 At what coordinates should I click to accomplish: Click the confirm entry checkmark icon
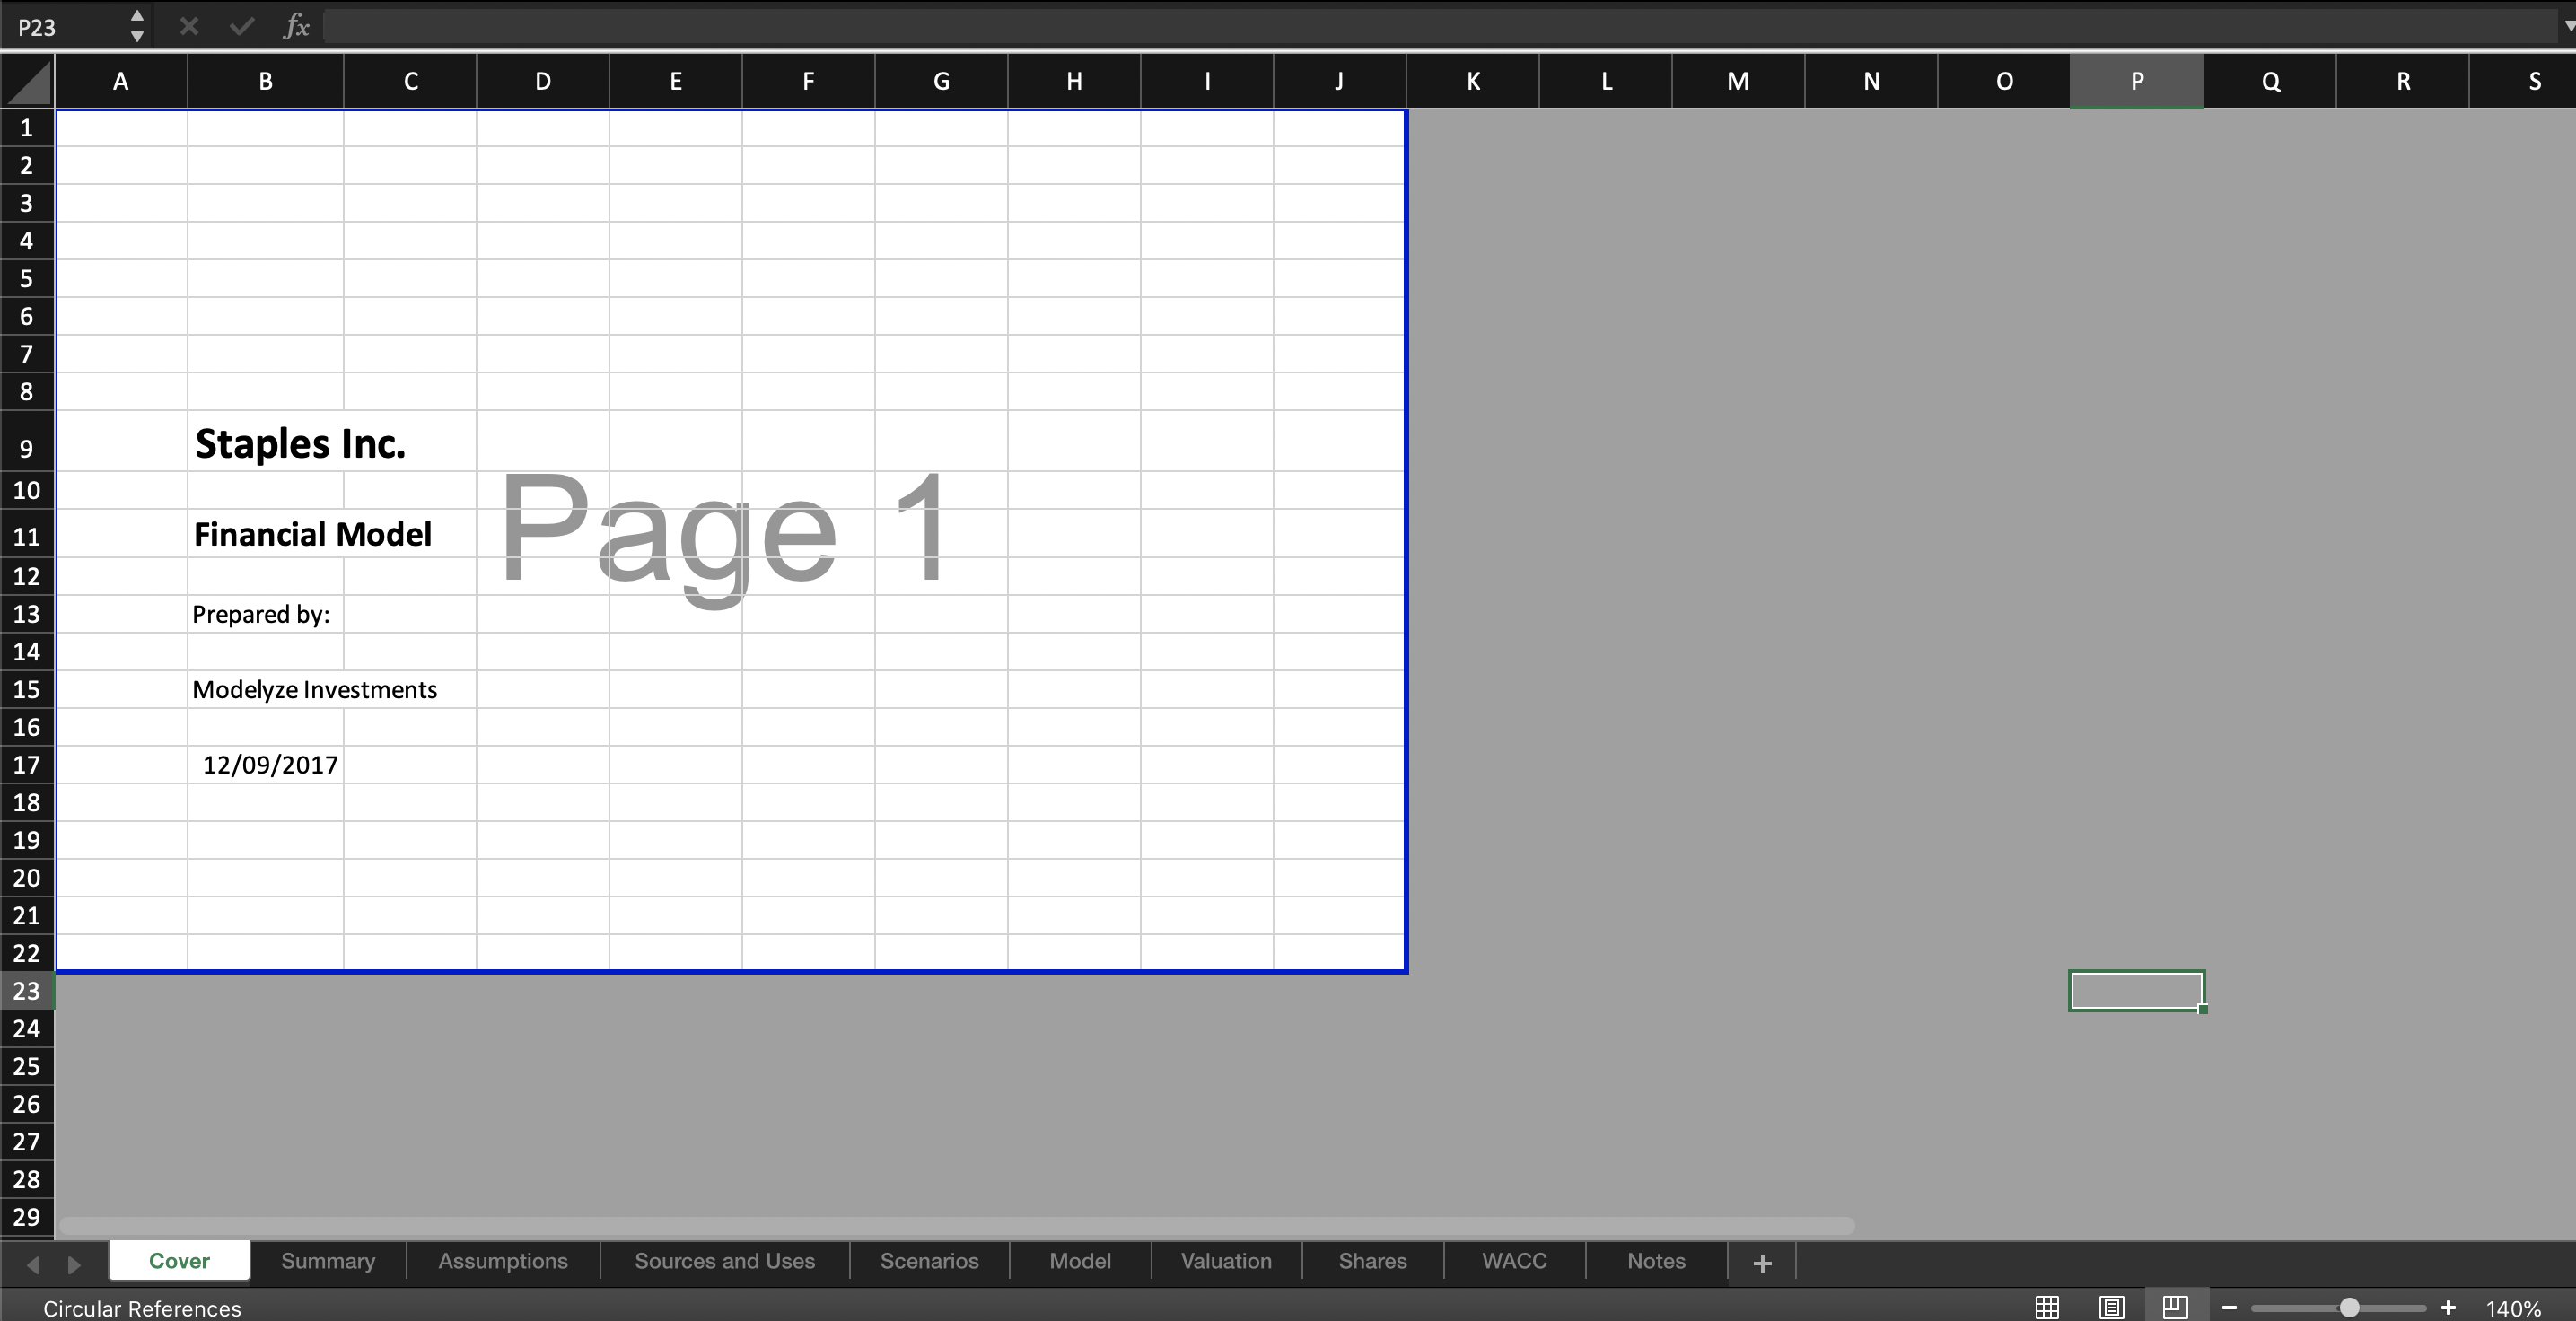241,26
